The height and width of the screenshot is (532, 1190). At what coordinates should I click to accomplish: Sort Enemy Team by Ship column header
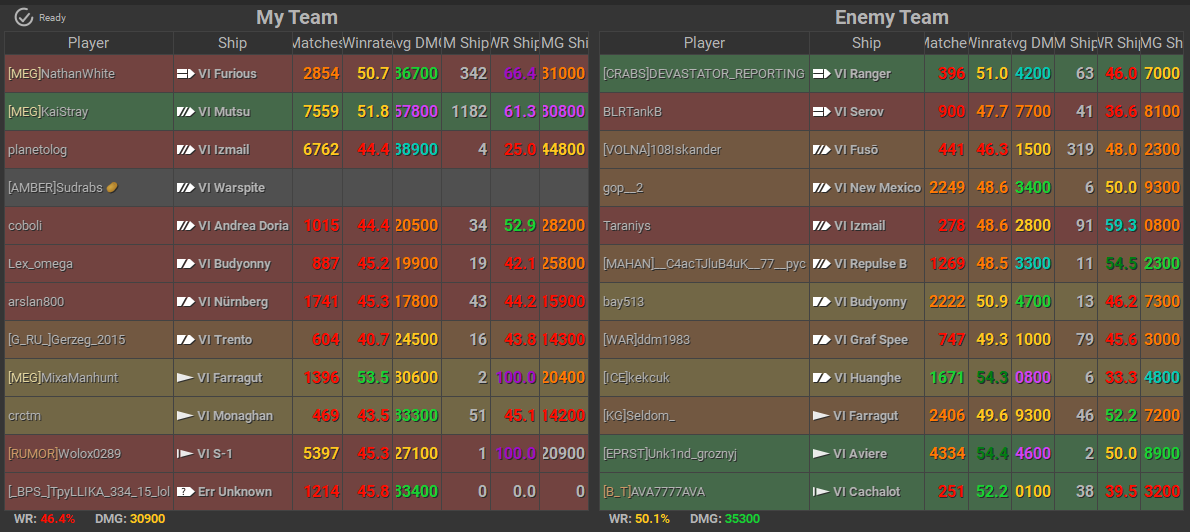point(866,43)
